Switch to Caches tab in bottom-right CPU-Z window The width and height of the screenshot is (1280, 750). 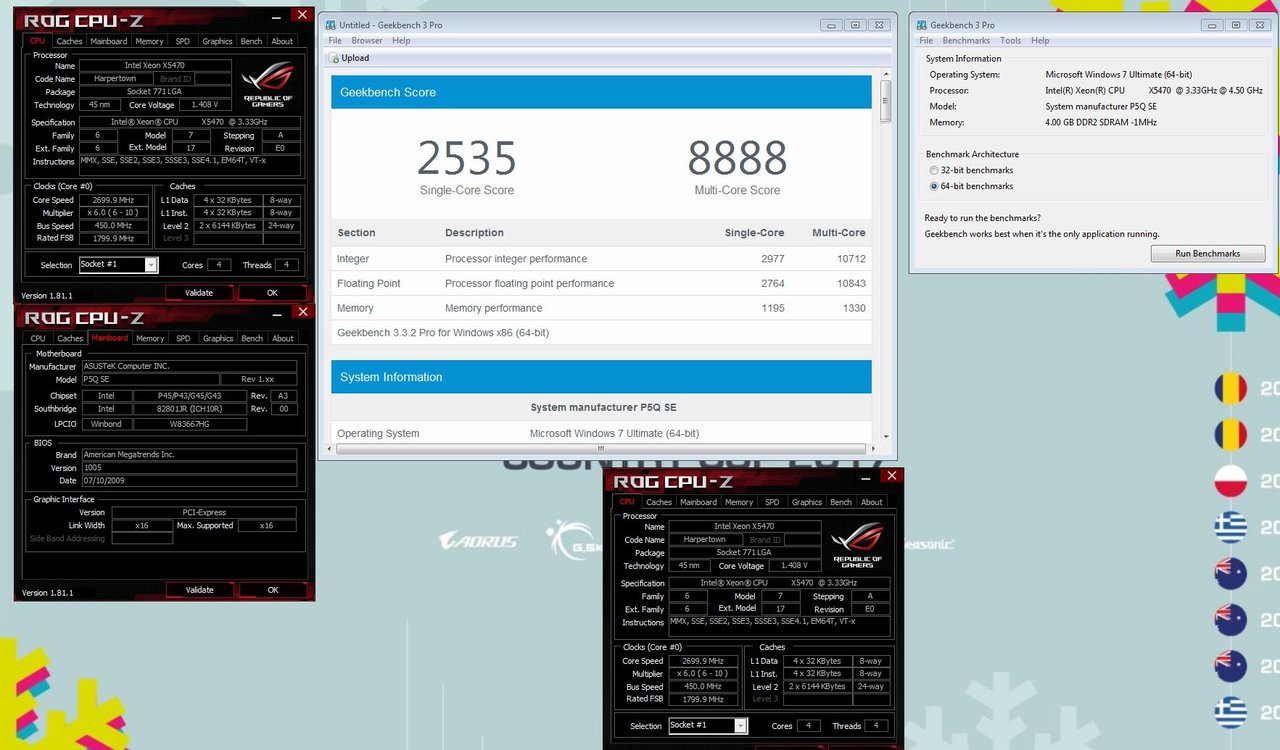(659, 502)
